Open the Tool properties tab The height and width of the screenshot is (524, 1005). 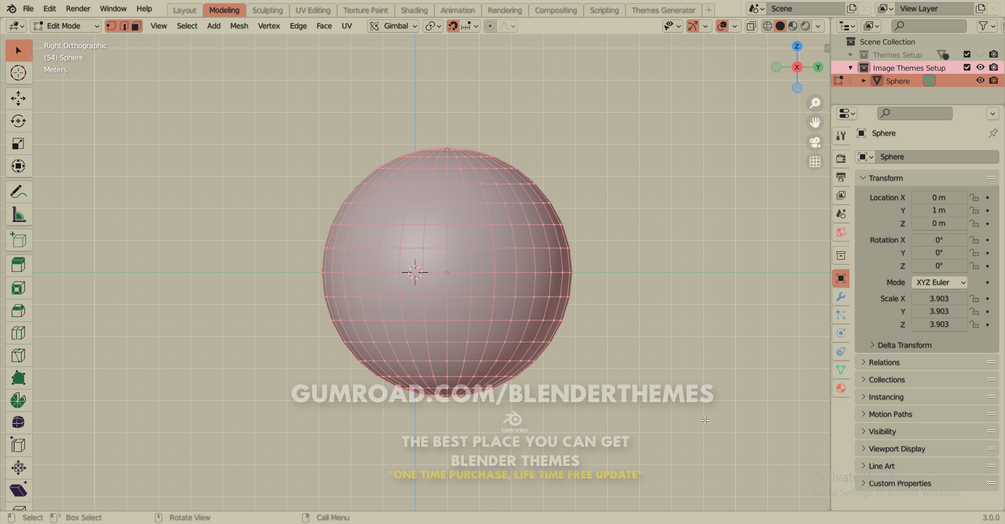(x=841, y=135)
